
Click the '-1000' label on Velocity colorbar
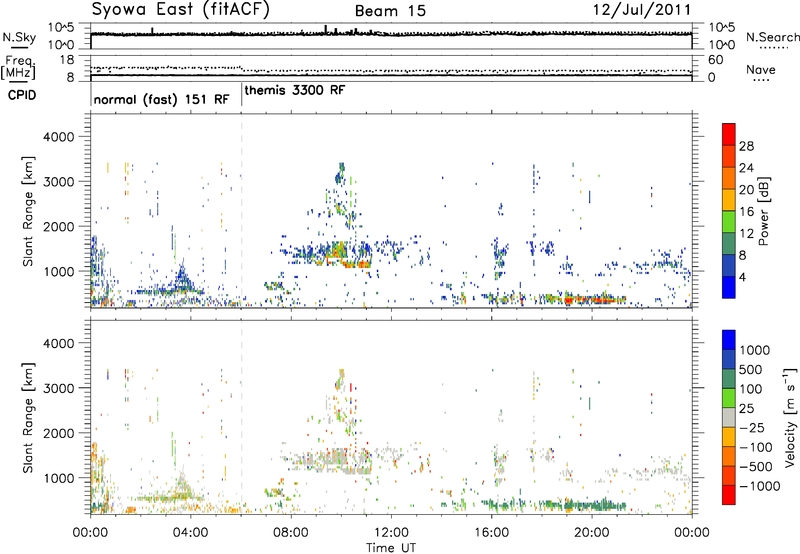(x=759, y=486)
